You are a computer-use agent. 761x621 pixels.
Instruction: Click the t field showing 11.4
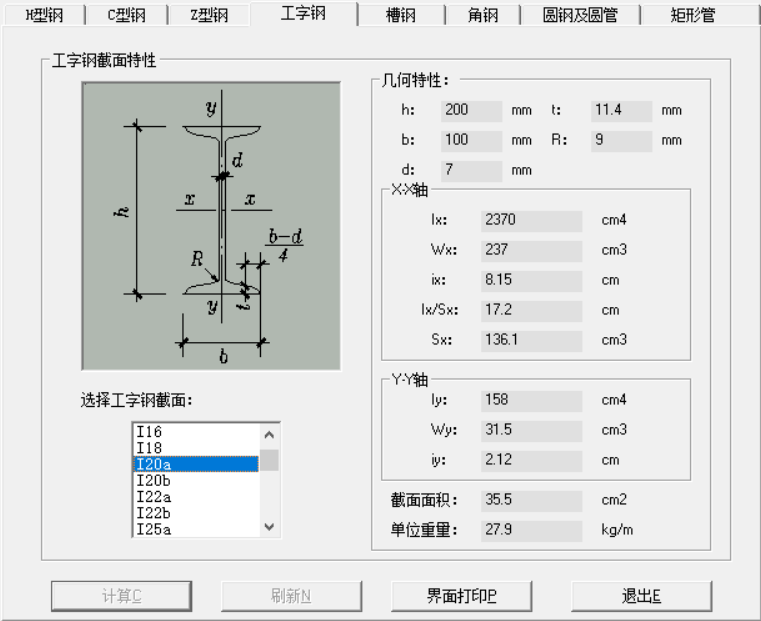coord(621,111)
